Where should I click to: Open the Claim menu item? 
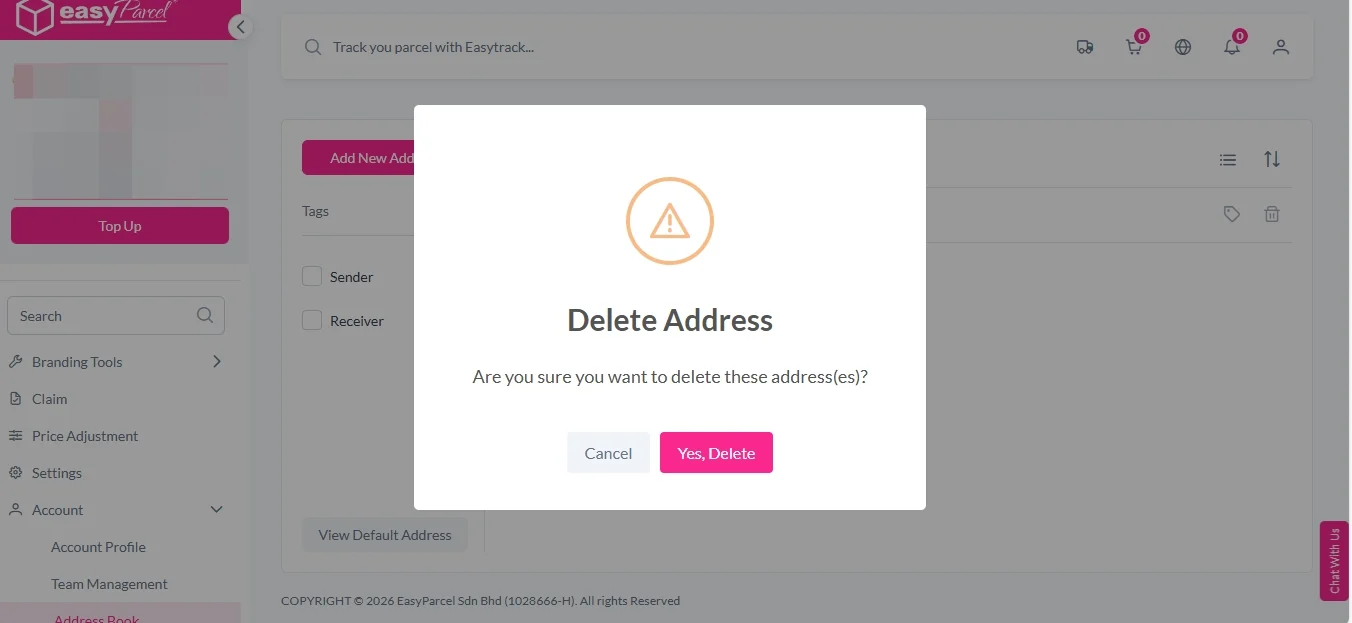(x=50, y=399)
